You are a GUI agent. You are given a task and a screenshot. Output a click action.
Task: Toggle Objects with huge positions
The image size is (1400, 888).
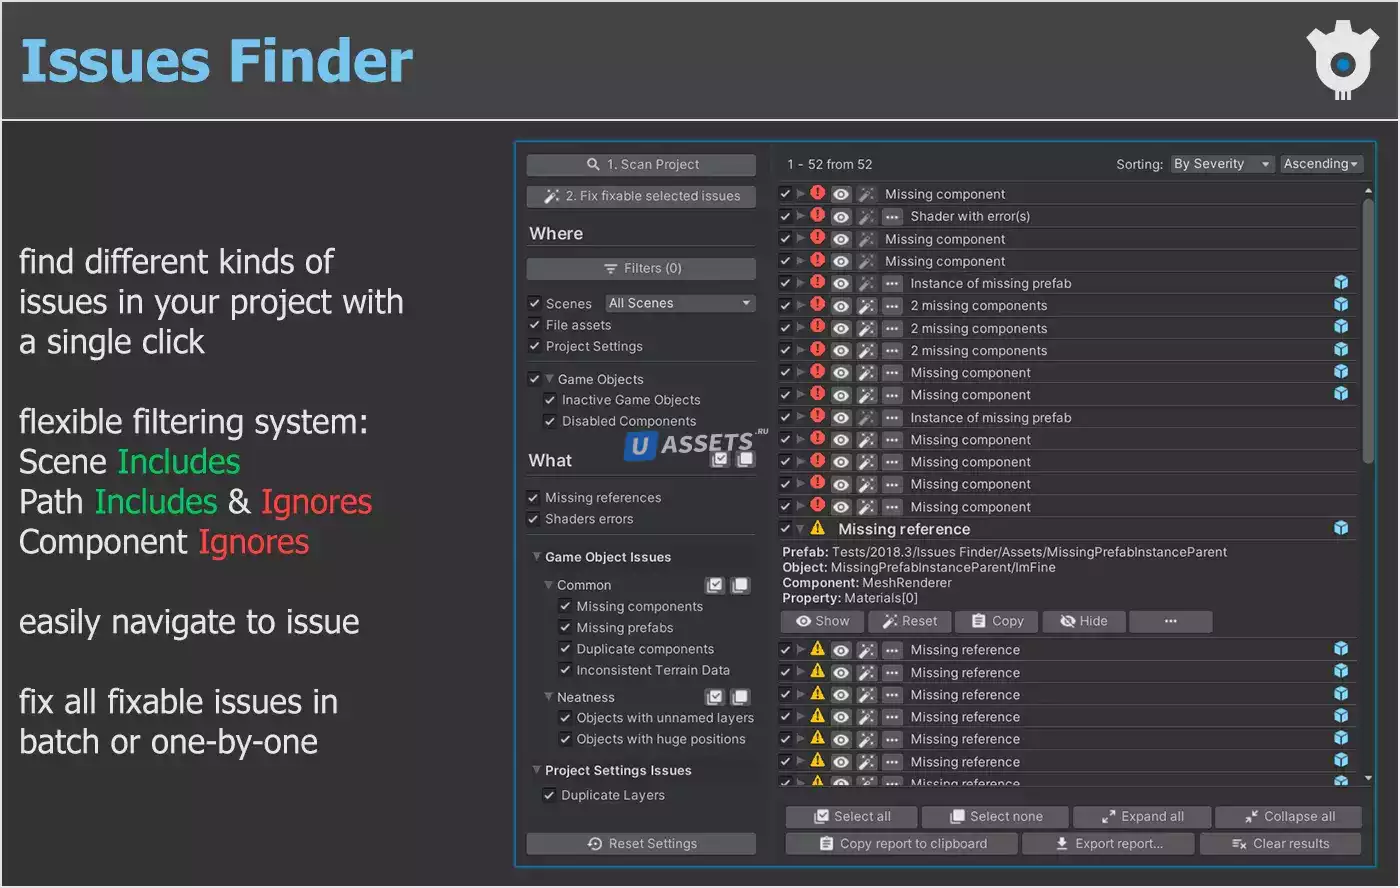(x=565, y=739)
